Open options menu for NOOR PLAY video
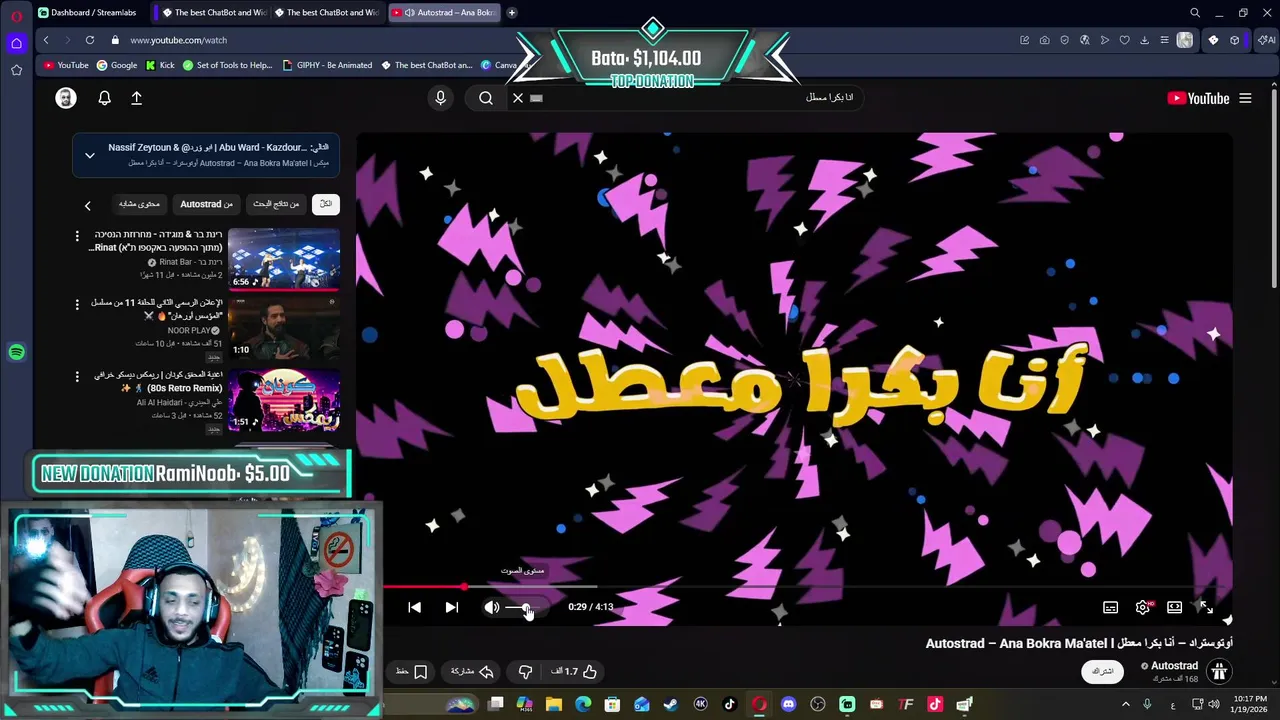The image size is (1280, 720). tap(77, 304)
